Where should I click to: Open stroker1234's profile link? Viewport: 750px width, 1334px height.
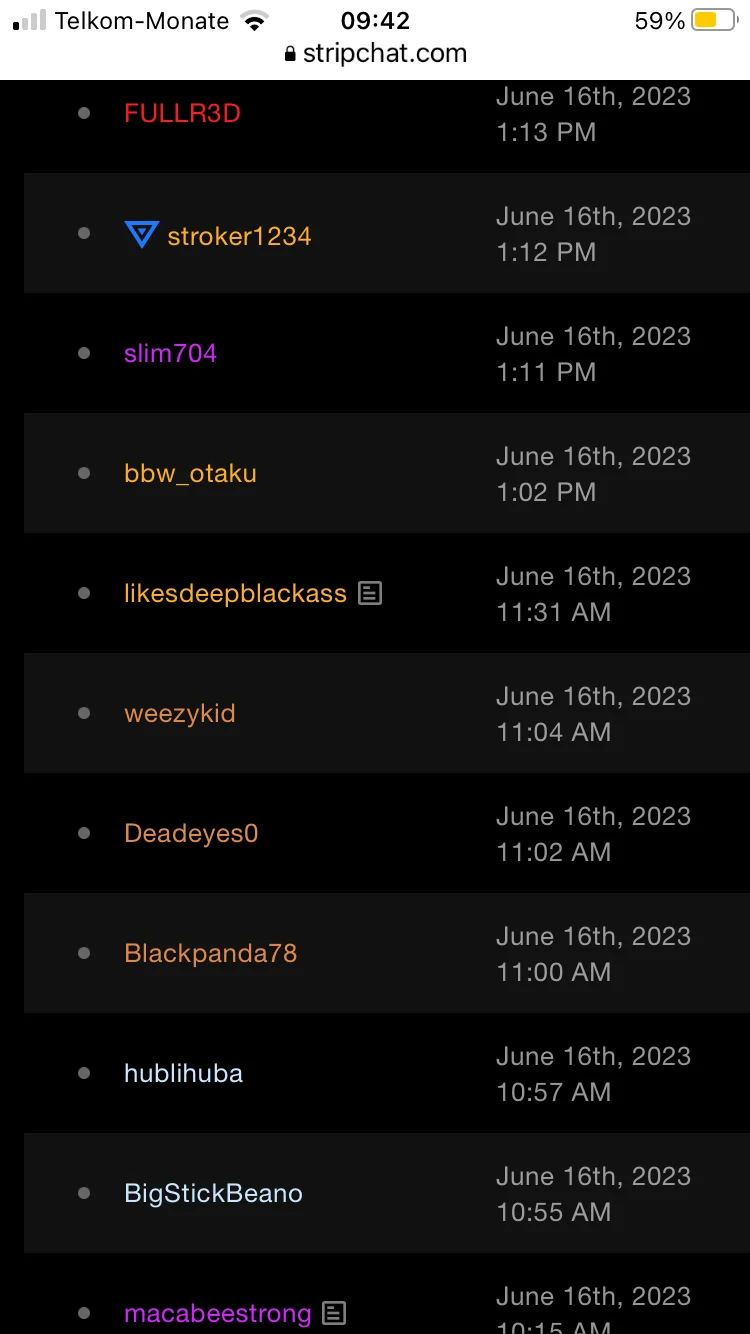[x=239, y=236]
